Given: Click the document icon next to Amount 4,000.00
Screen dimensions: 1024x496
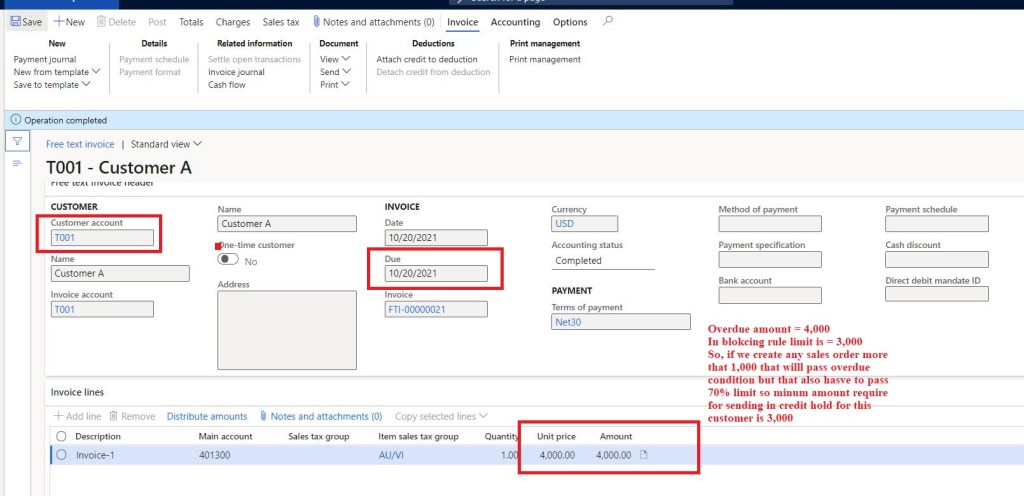Looking at the screenshot, I should [644, 455].
